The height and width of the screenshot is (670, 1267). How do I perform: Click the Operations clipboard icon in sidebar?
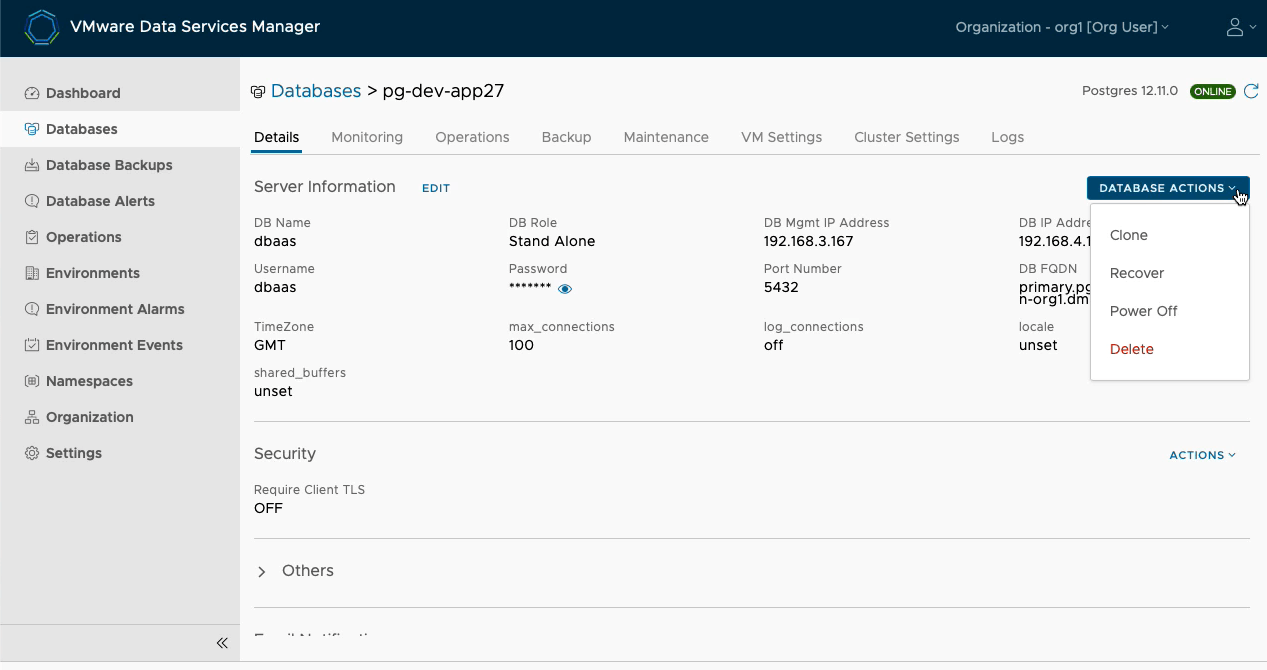click(32, 237)
